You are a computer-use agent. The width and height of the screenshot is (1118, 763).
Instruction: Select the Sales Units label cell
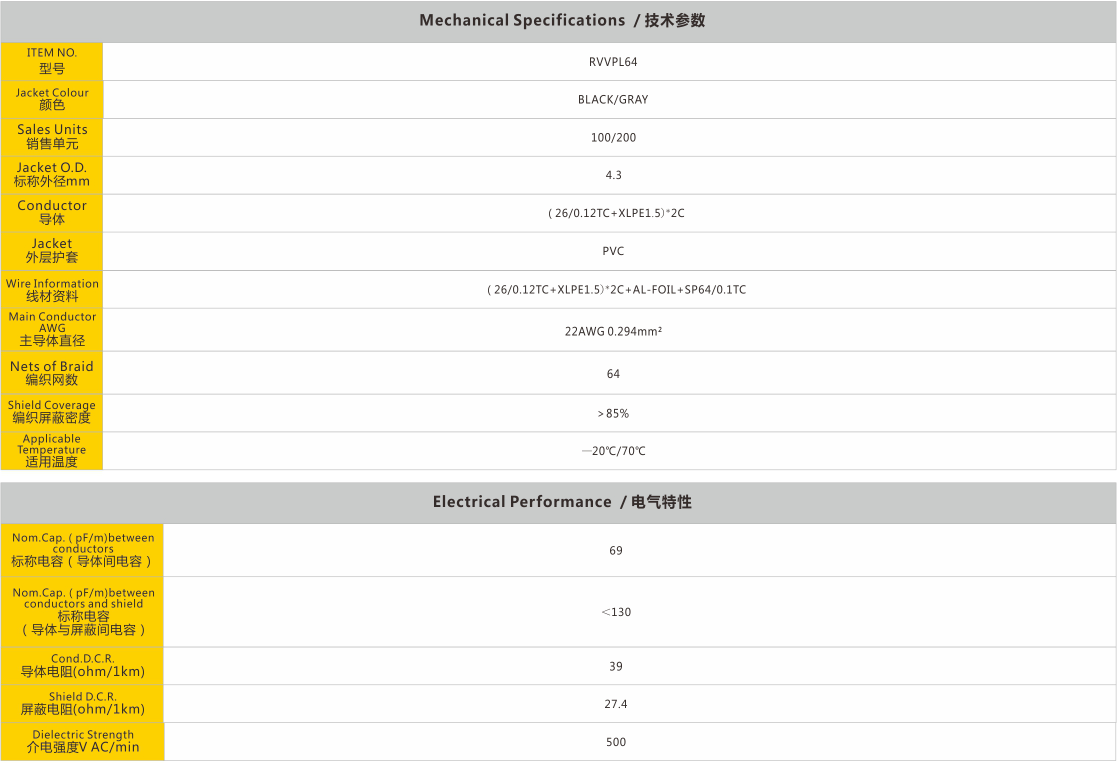click(x=52, y=137)
